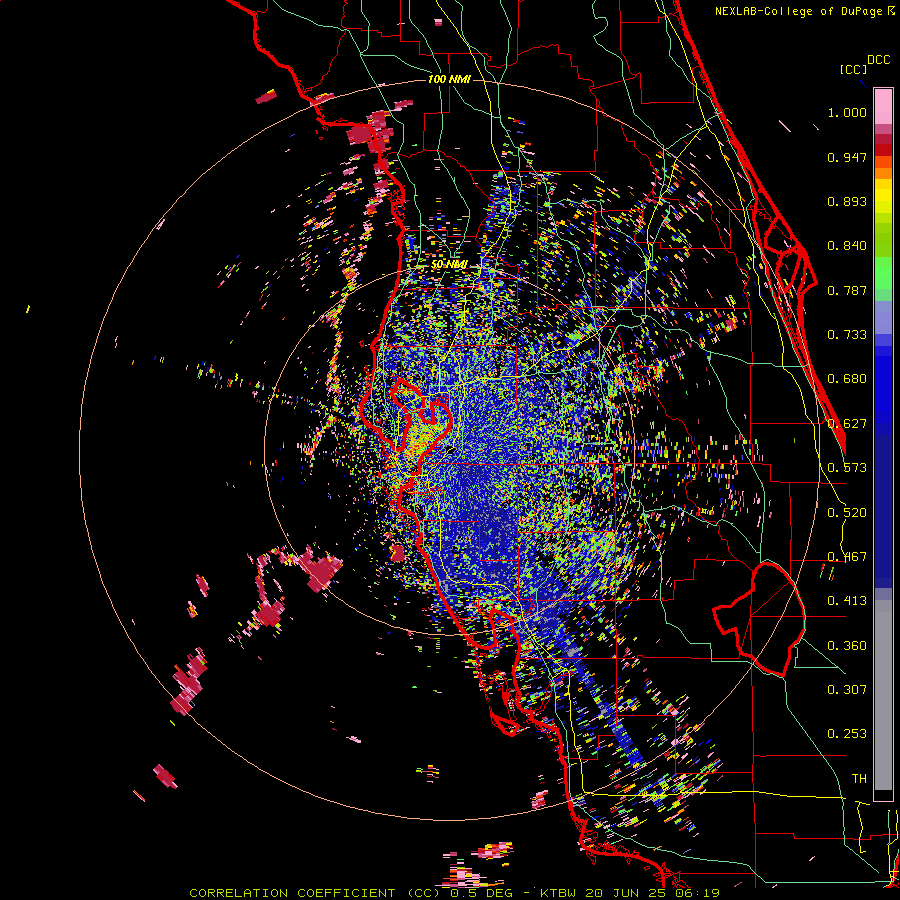Image resolution: width=900 pixels, height=900 pixels.
Task: Click the 0.573 legend value
Action: click(847, 468)
